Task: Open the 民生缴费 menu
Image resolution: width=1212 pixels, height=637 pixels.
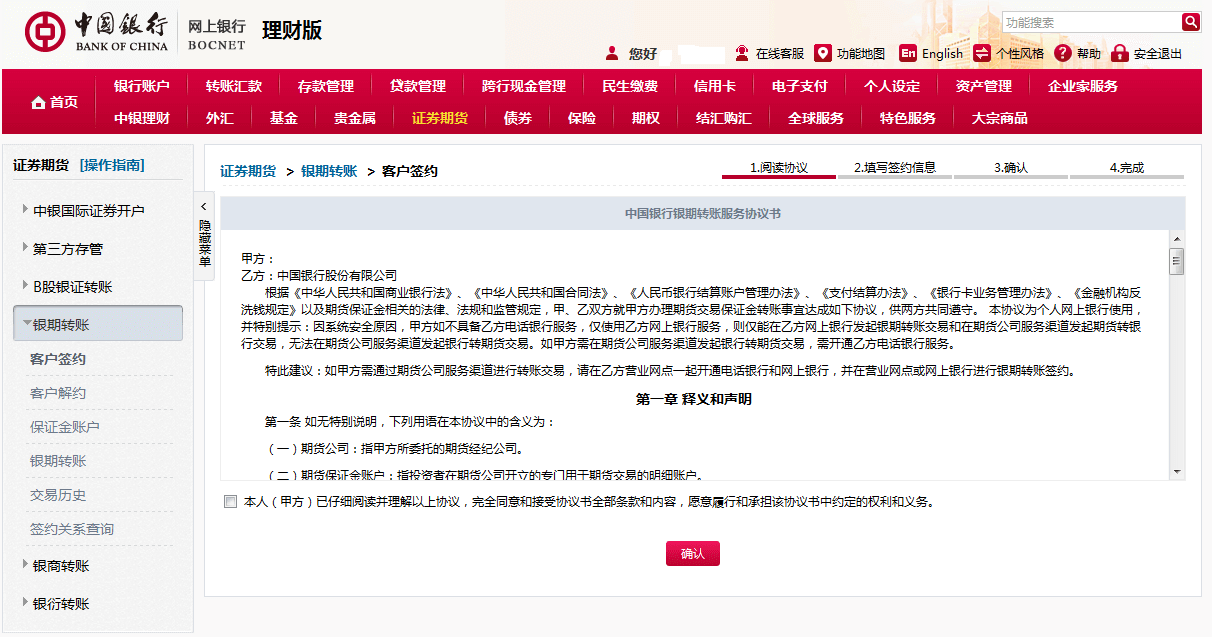Action: point(630,86)
